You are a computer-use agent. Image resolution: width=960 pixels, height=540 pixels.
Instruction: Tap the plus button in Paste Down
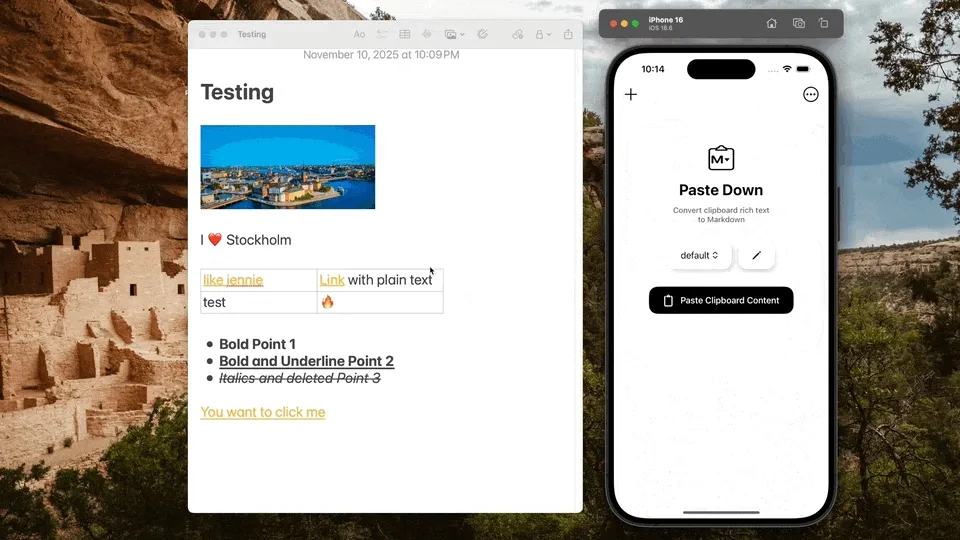pos(631,94)
